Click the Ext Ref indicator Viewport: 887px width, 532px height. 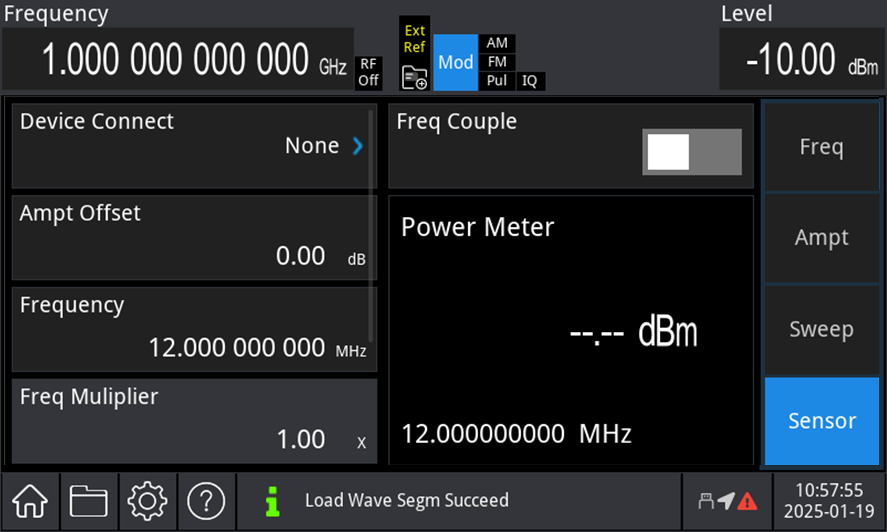point(414,38)
